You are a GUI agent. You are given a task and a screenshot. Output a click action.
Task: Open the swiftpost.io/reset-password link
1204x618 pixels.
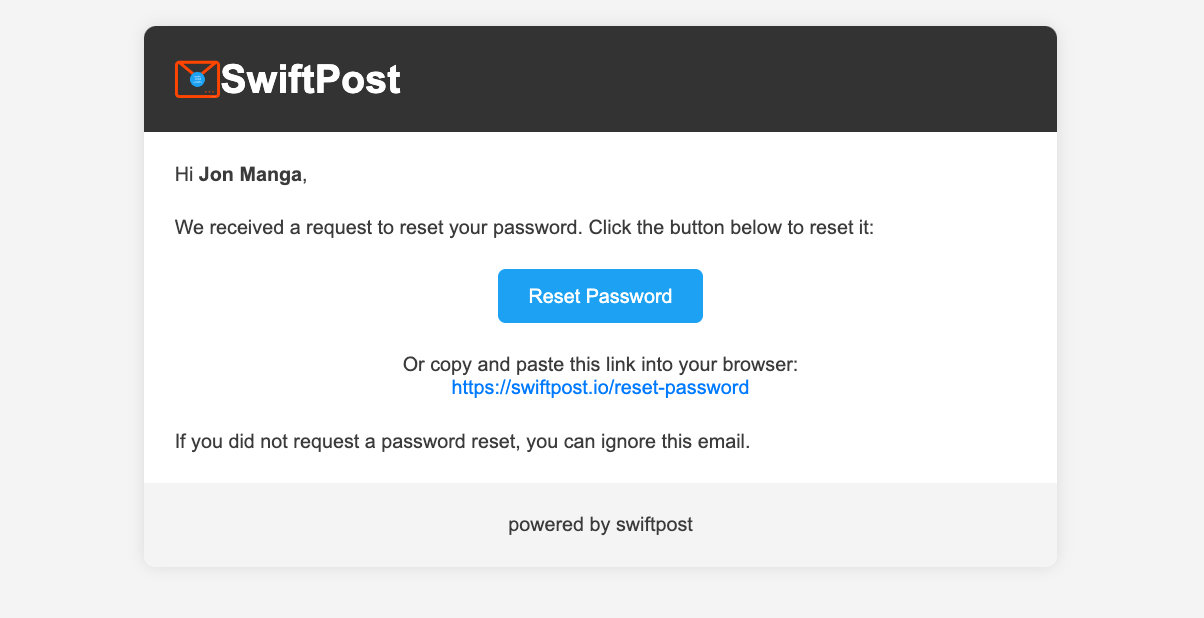pos(600,387)
